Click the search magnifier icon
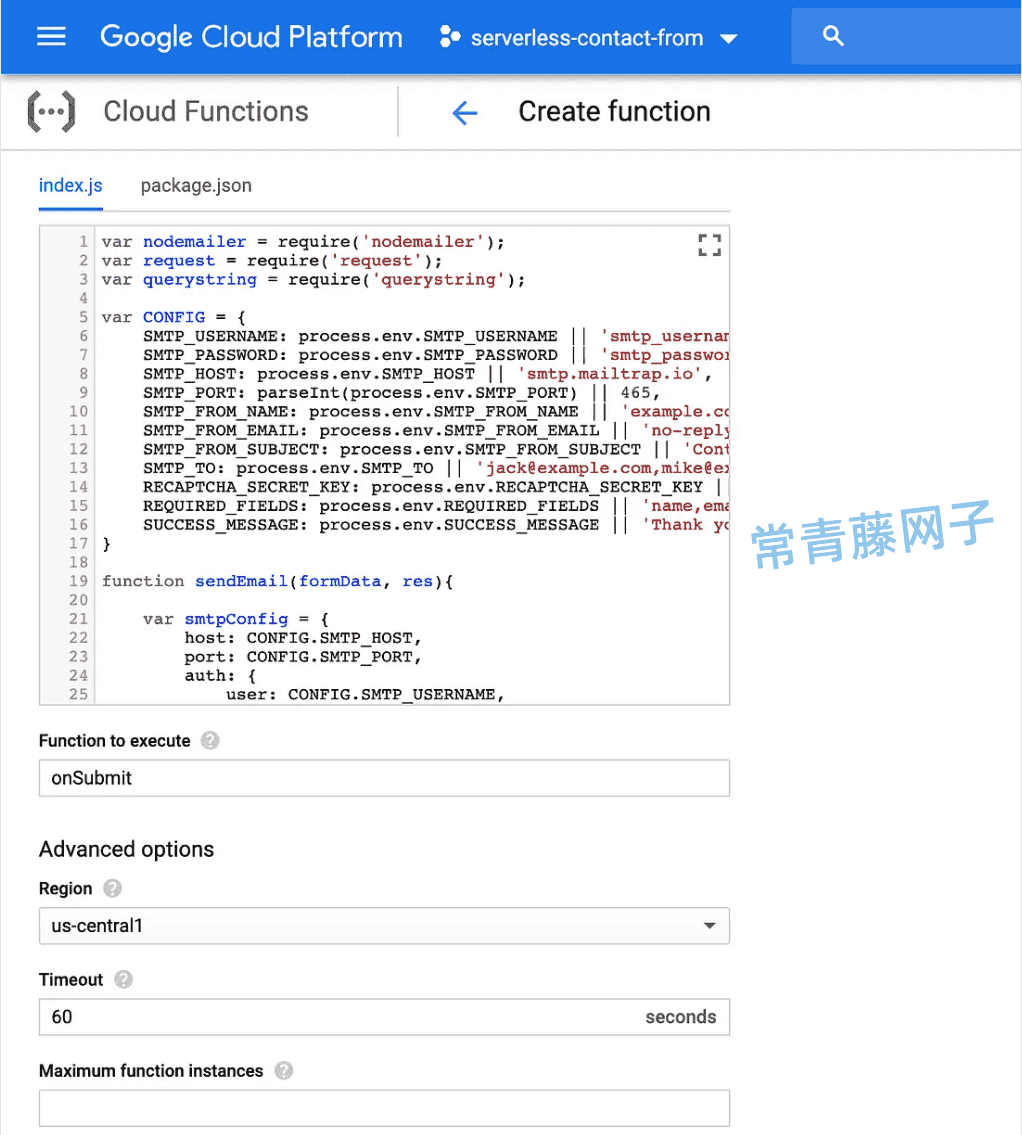Viewport: 1022px width, 1135px height. [833, 35]
